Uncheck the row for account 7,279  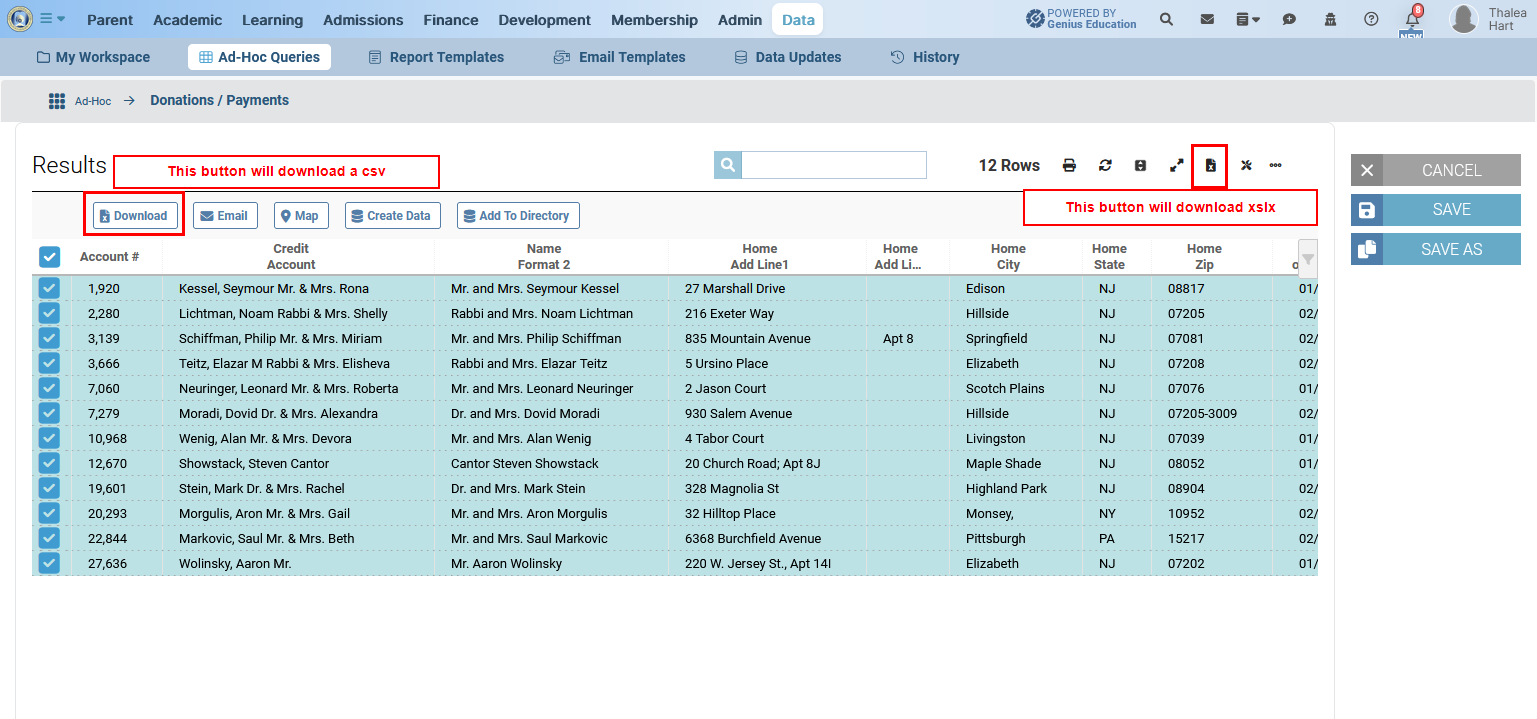pos(49,413)
